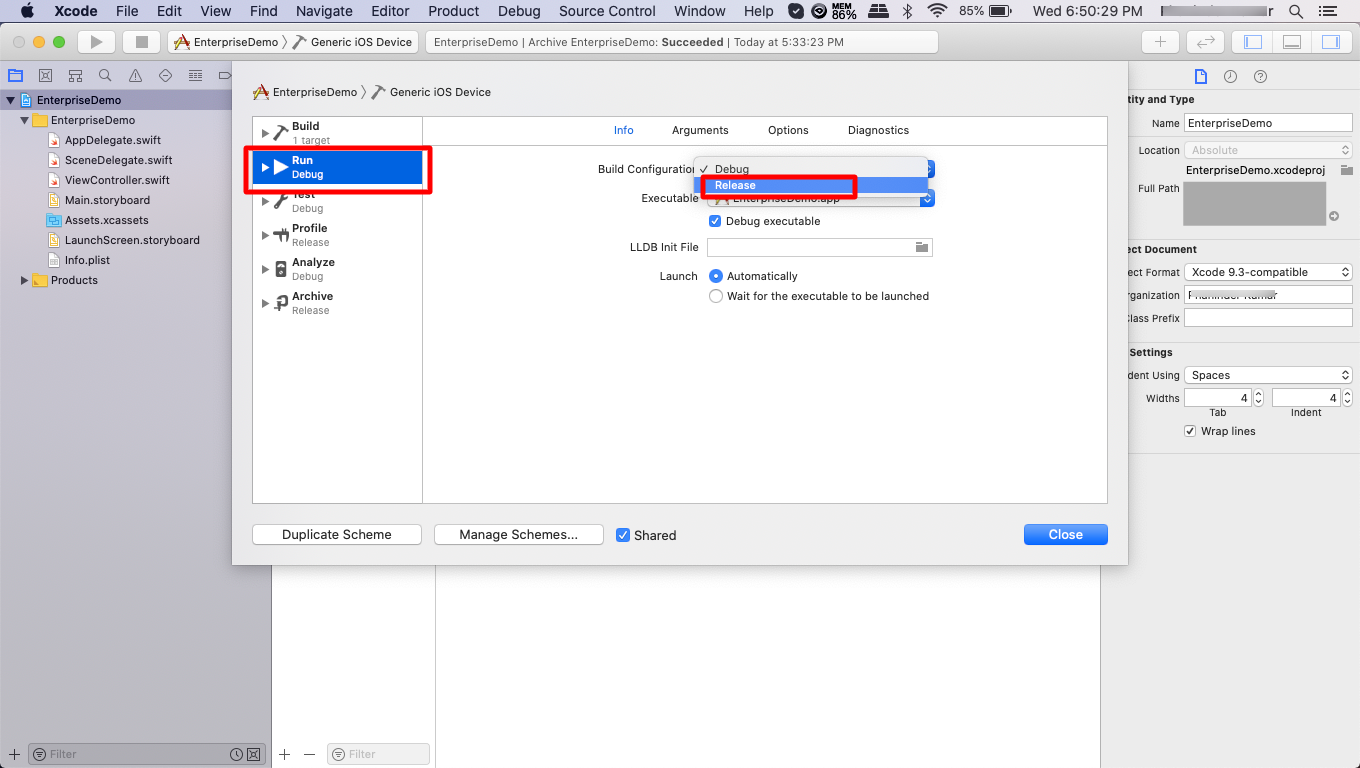
Task: Toggle the Shared scheme checkbox
Action: pyautogui.click(x=623, y=535)
